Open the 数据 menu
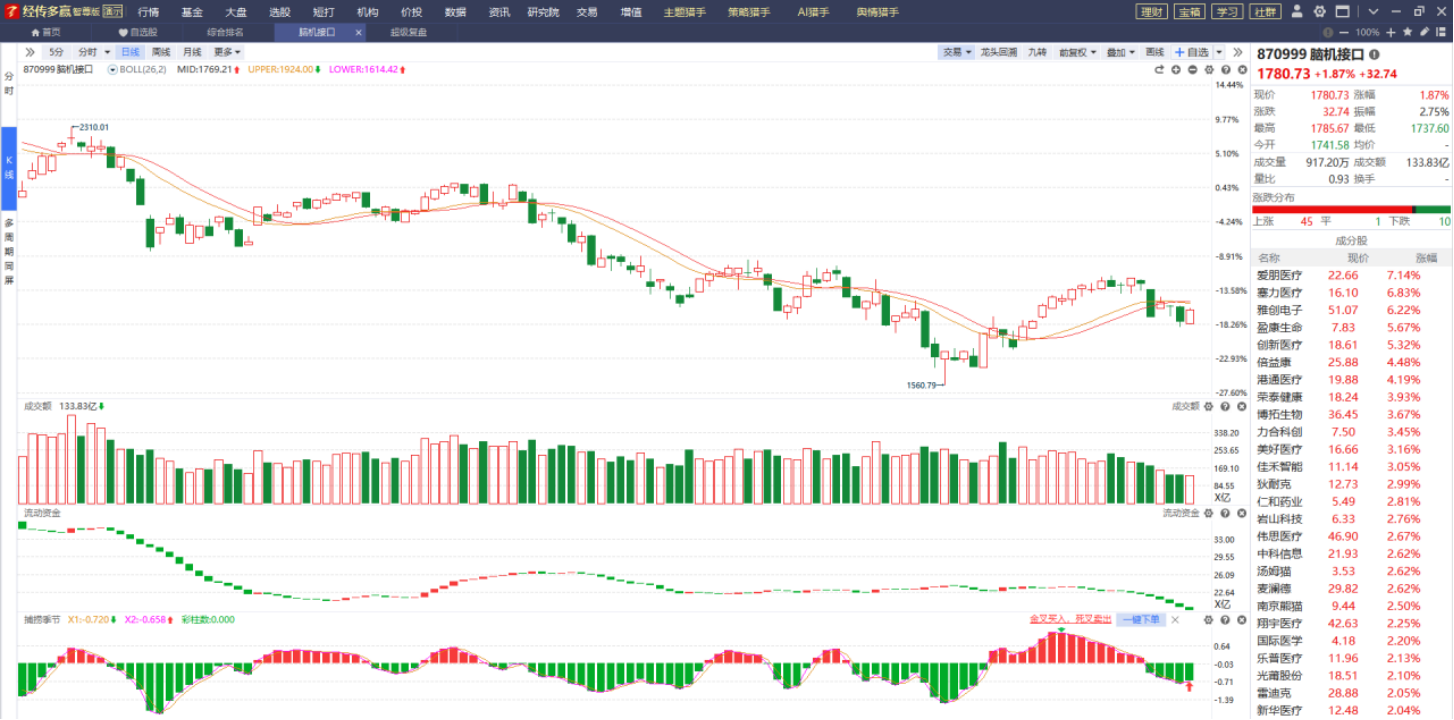 pos(455,12)
